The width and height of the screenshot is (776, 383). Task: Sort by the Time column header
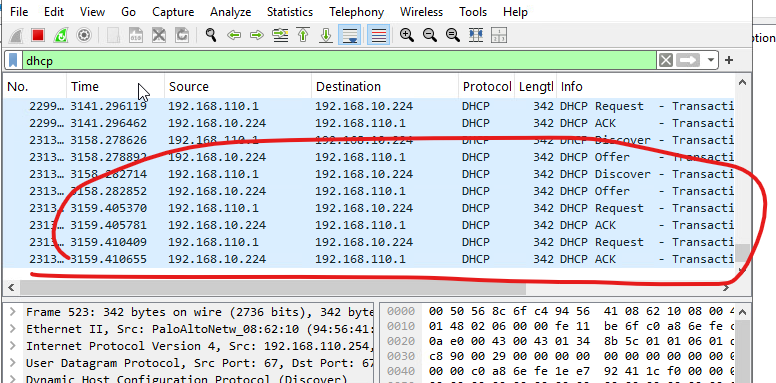coord(115,87)
